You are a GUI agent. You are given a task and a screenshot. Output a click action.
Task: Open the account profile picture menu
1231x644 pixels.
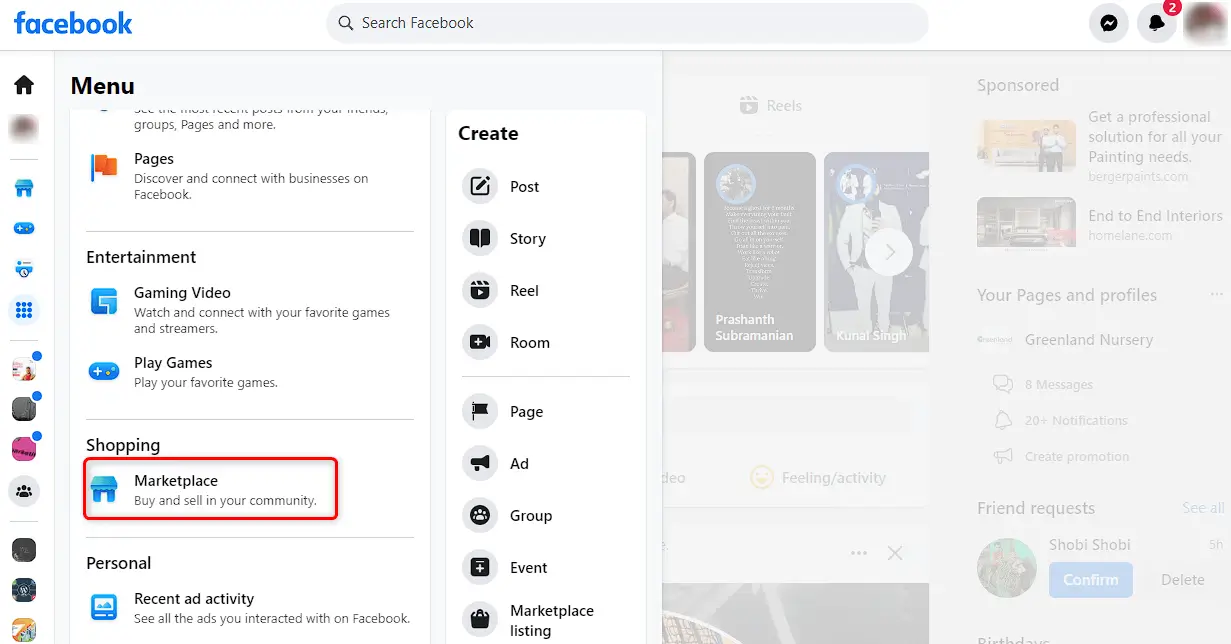tap(1205, 23)
